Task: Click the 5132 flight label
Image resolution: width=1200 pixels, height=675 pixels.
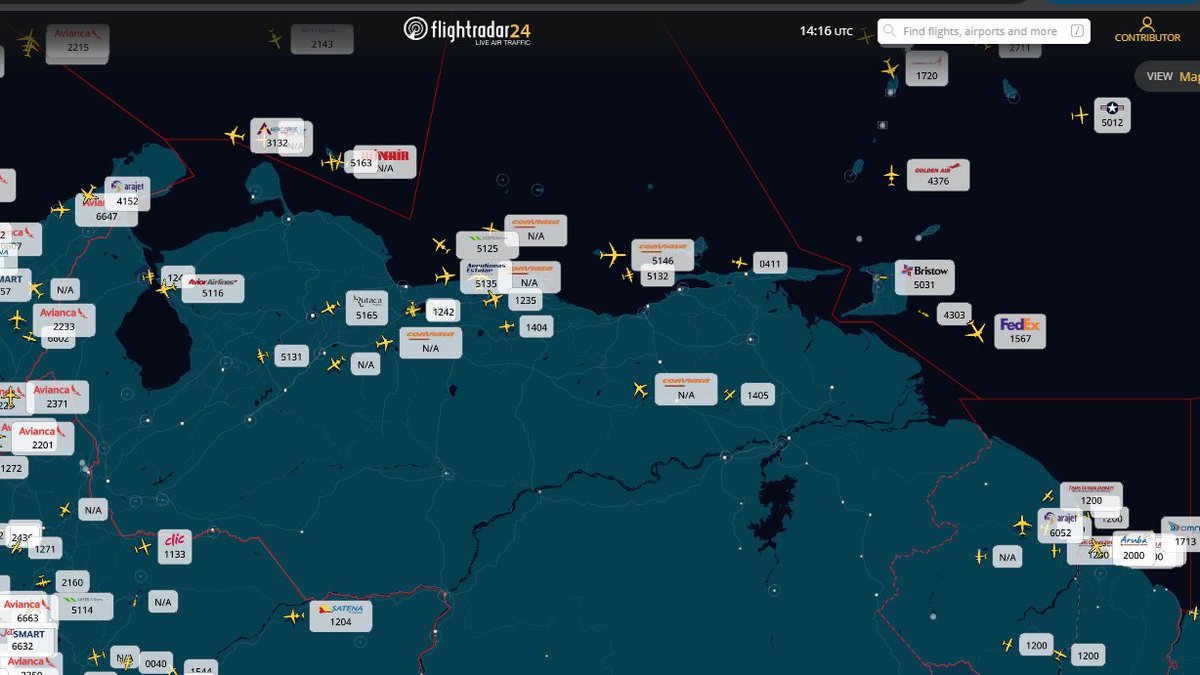Action: click(x=658, y=276)
